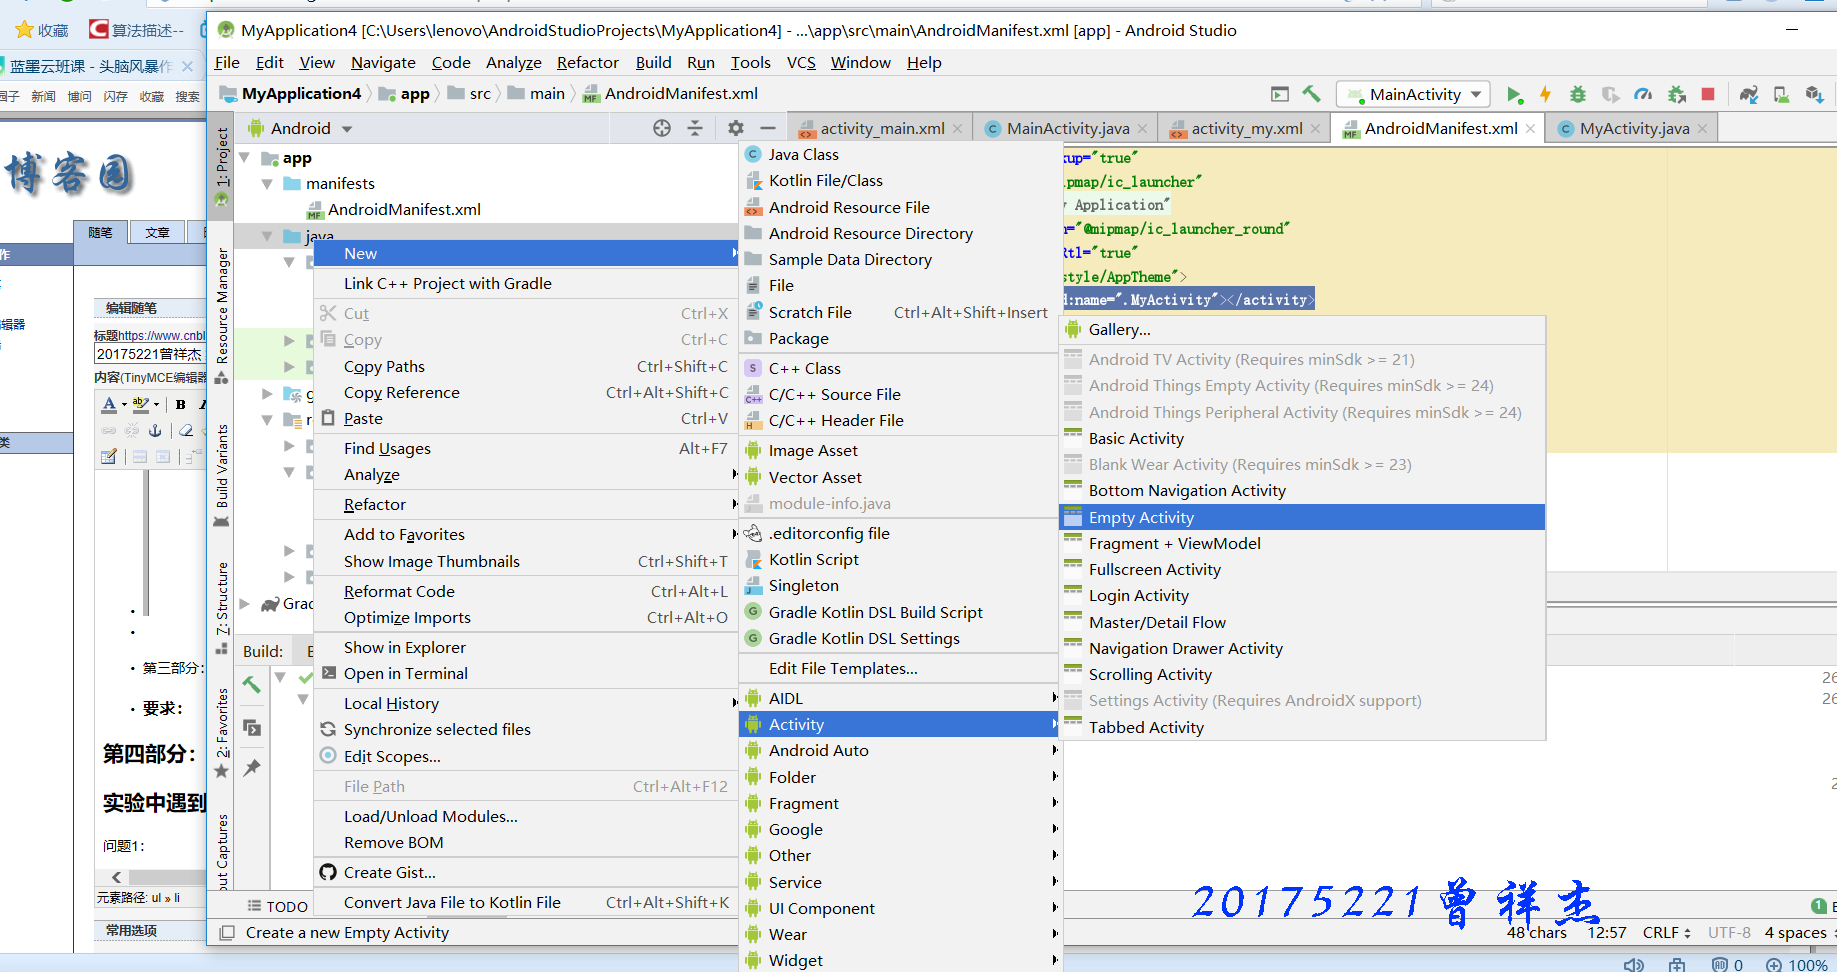Click Attach Debugger to Android Process icon
This screenshot has height=972, width=1837.
pos(1677,94)
